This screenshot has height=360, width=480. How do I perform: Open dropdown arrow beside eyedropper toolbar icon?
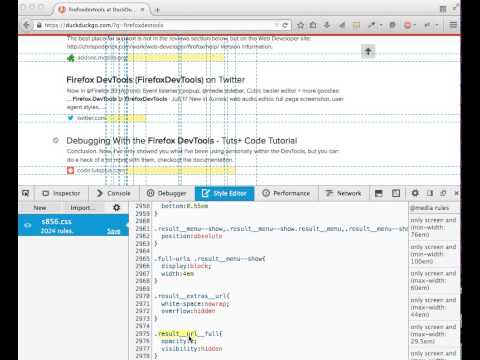pos(381,25)
